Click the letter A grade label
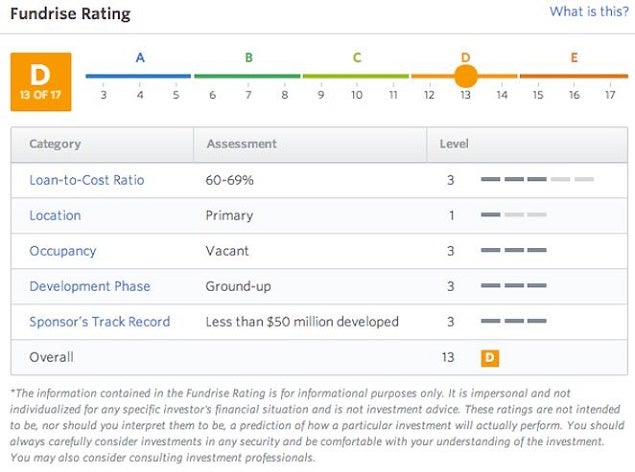The width and height of the screenshot is (635, 472). pos(140,57)
